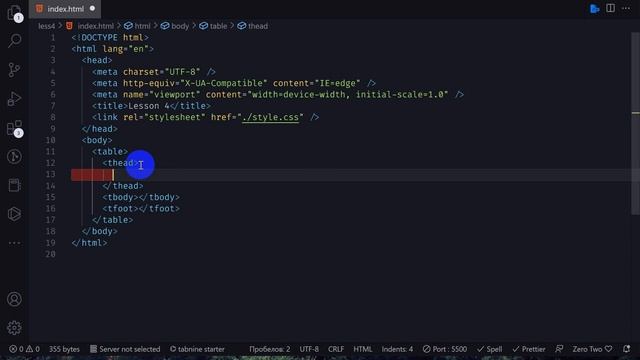Close index.html tab via unsaved dot
The height and width of the screenshot is (360, 640).
(x=92, y=9)
